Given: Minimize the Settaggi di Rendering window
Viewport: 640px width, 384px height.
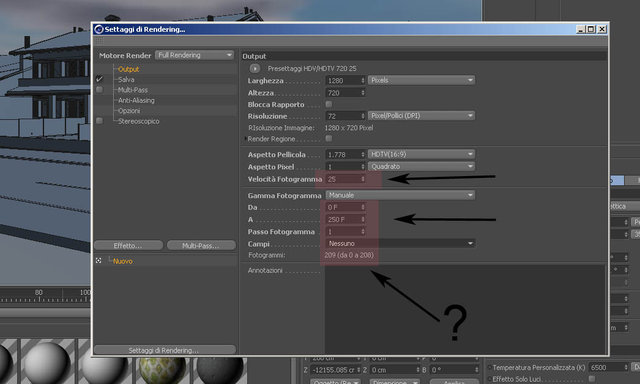Looking at the screenshot, I should [x=581, y=29].
